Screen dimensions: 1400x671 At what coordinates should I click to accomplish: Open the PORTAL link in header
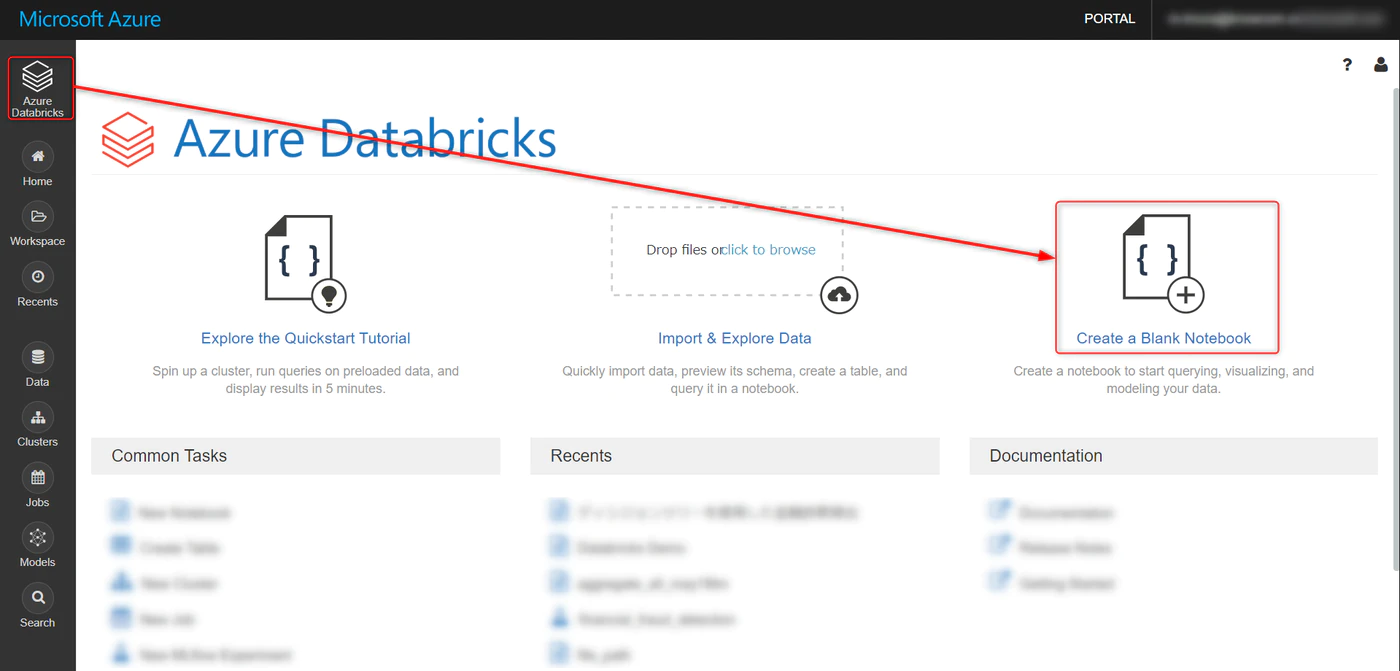1109,19
